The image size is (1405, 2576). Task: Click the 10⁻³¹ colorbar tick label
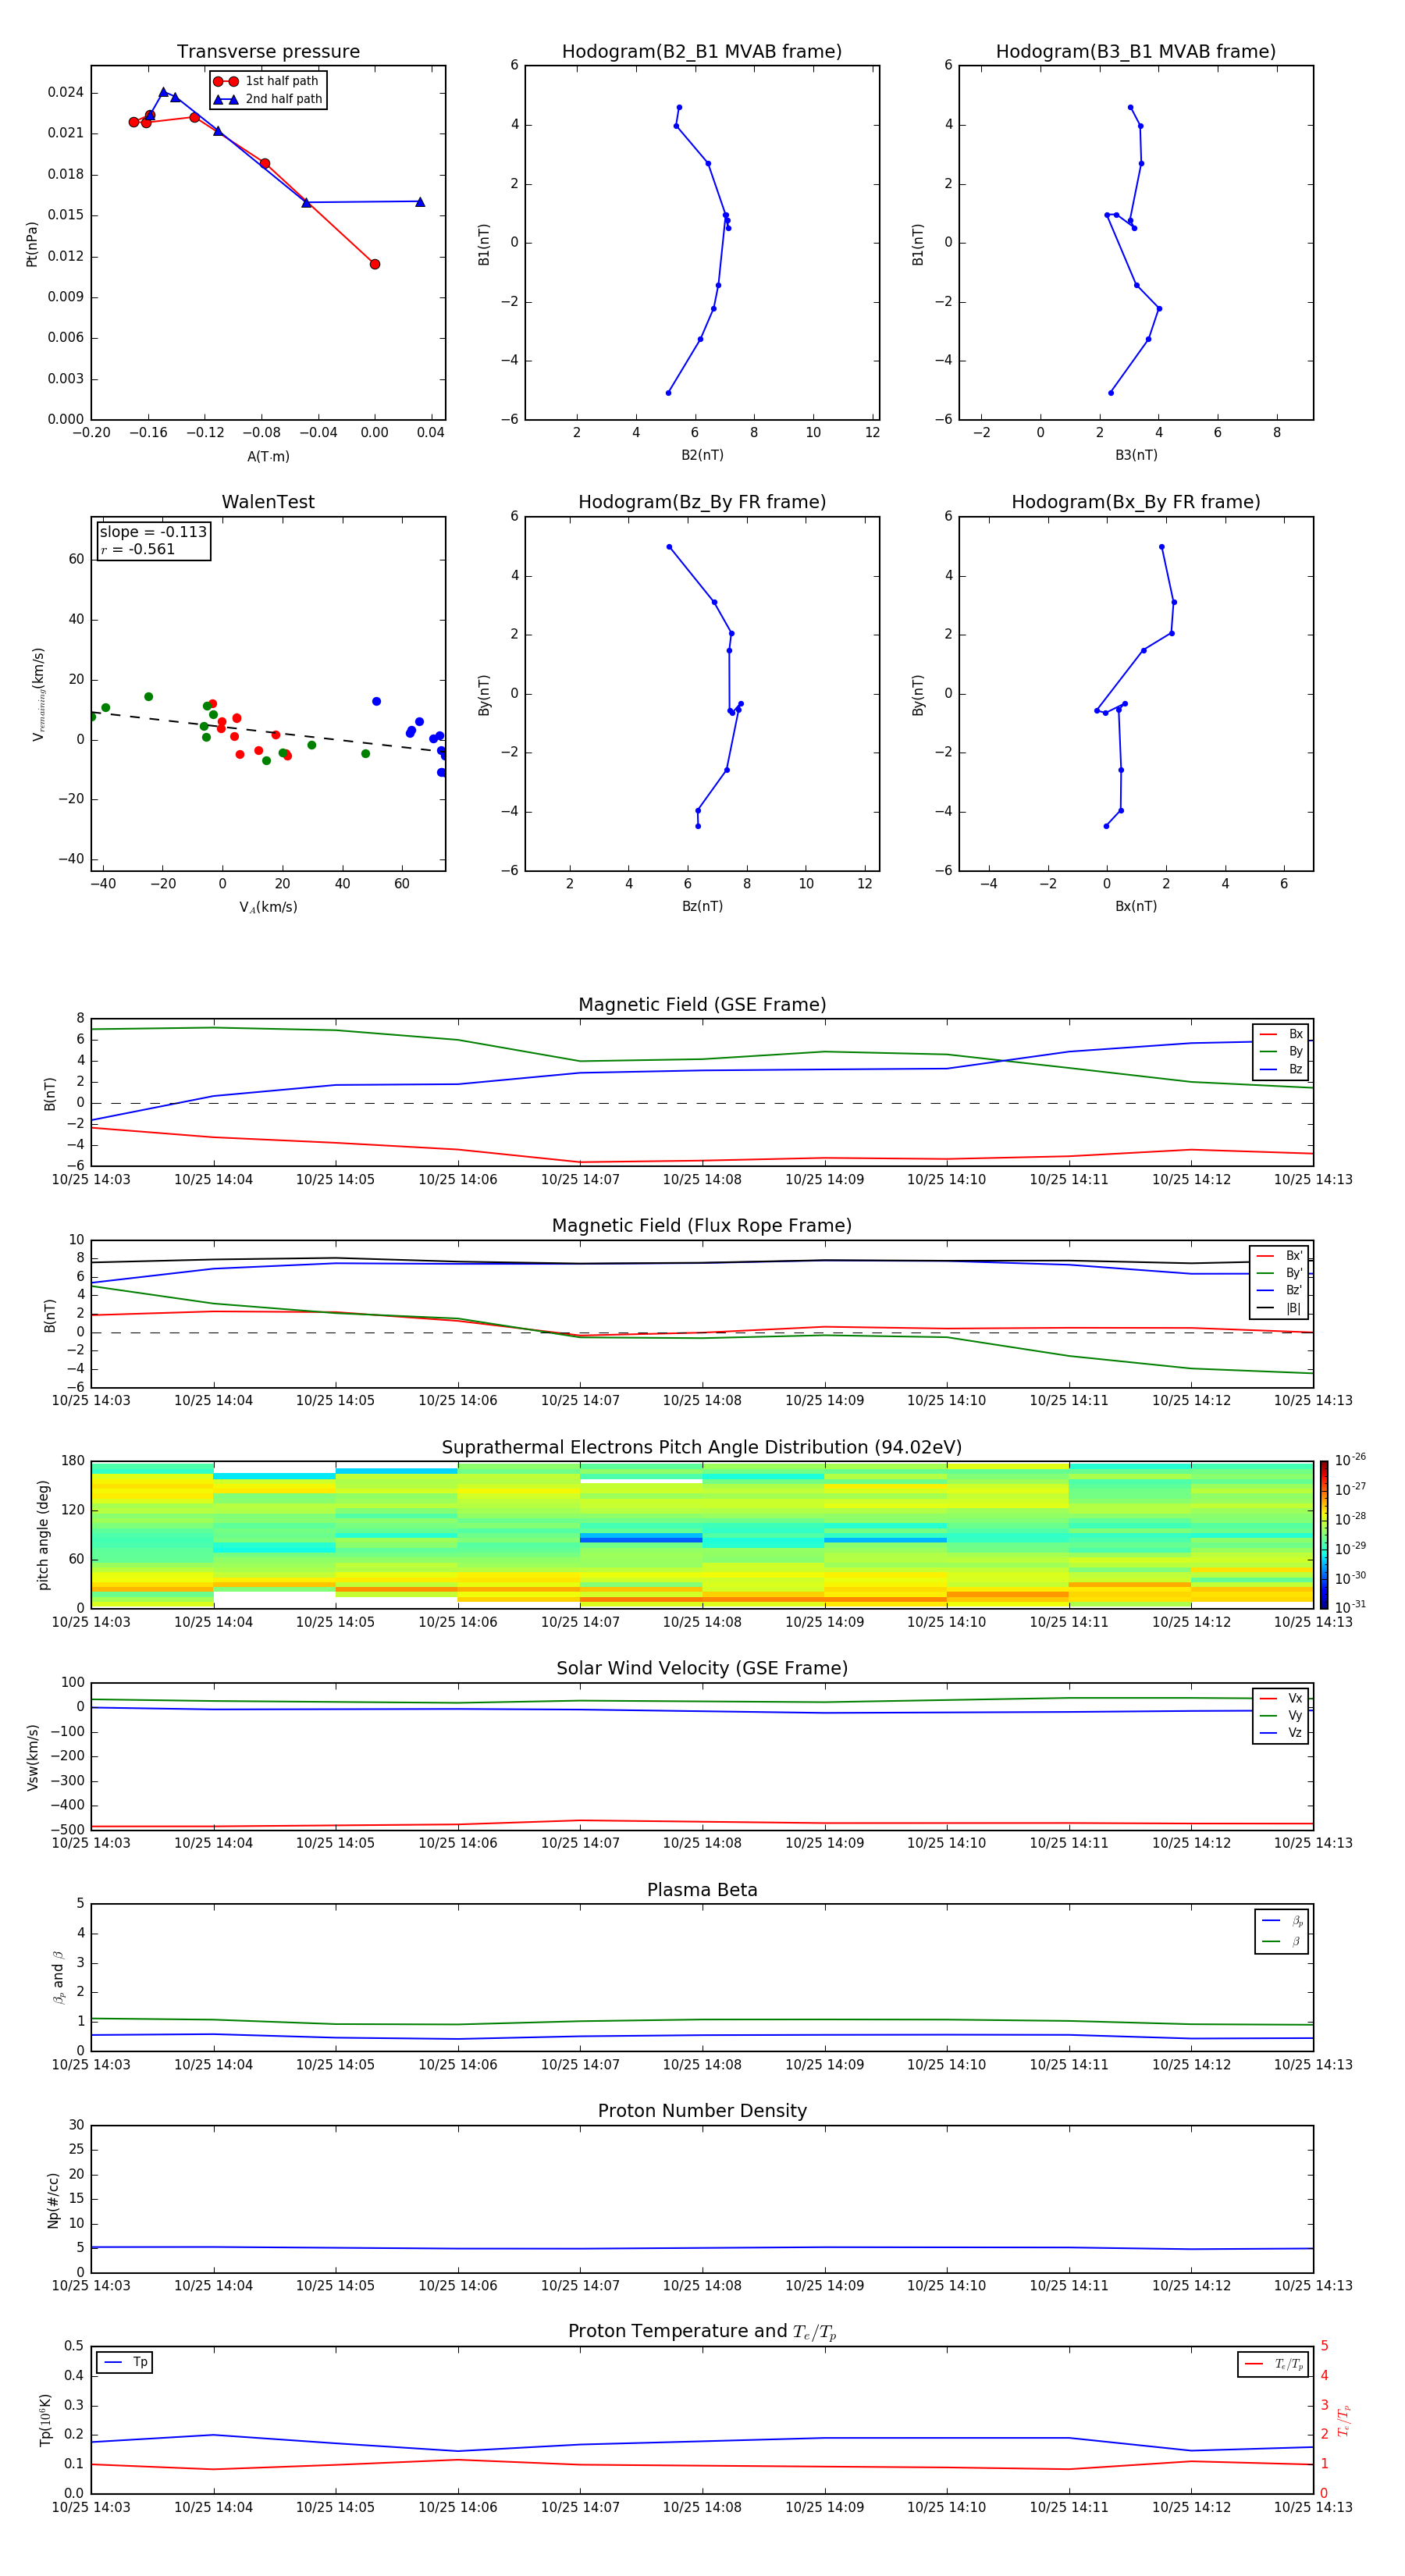coord(1350,1607)
